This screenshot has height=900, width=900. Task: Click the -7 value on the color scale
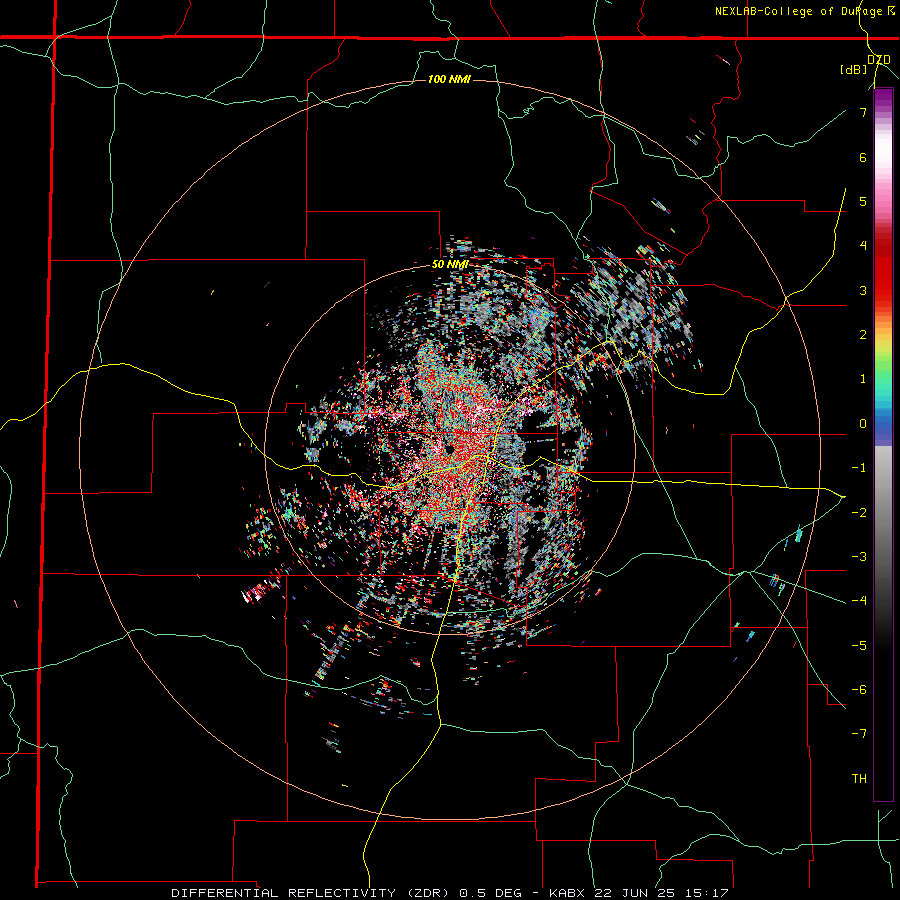coord(859,734)
